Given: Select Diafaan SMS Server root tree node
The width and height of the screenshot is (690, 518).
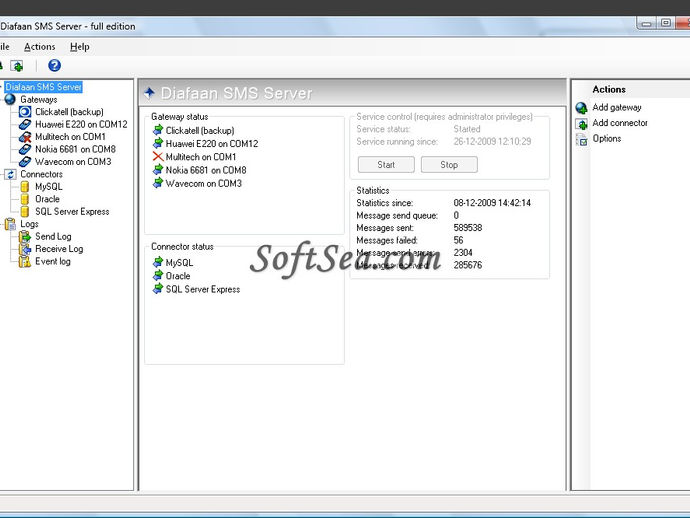Looking at the screenshot, I should (44, 87).
